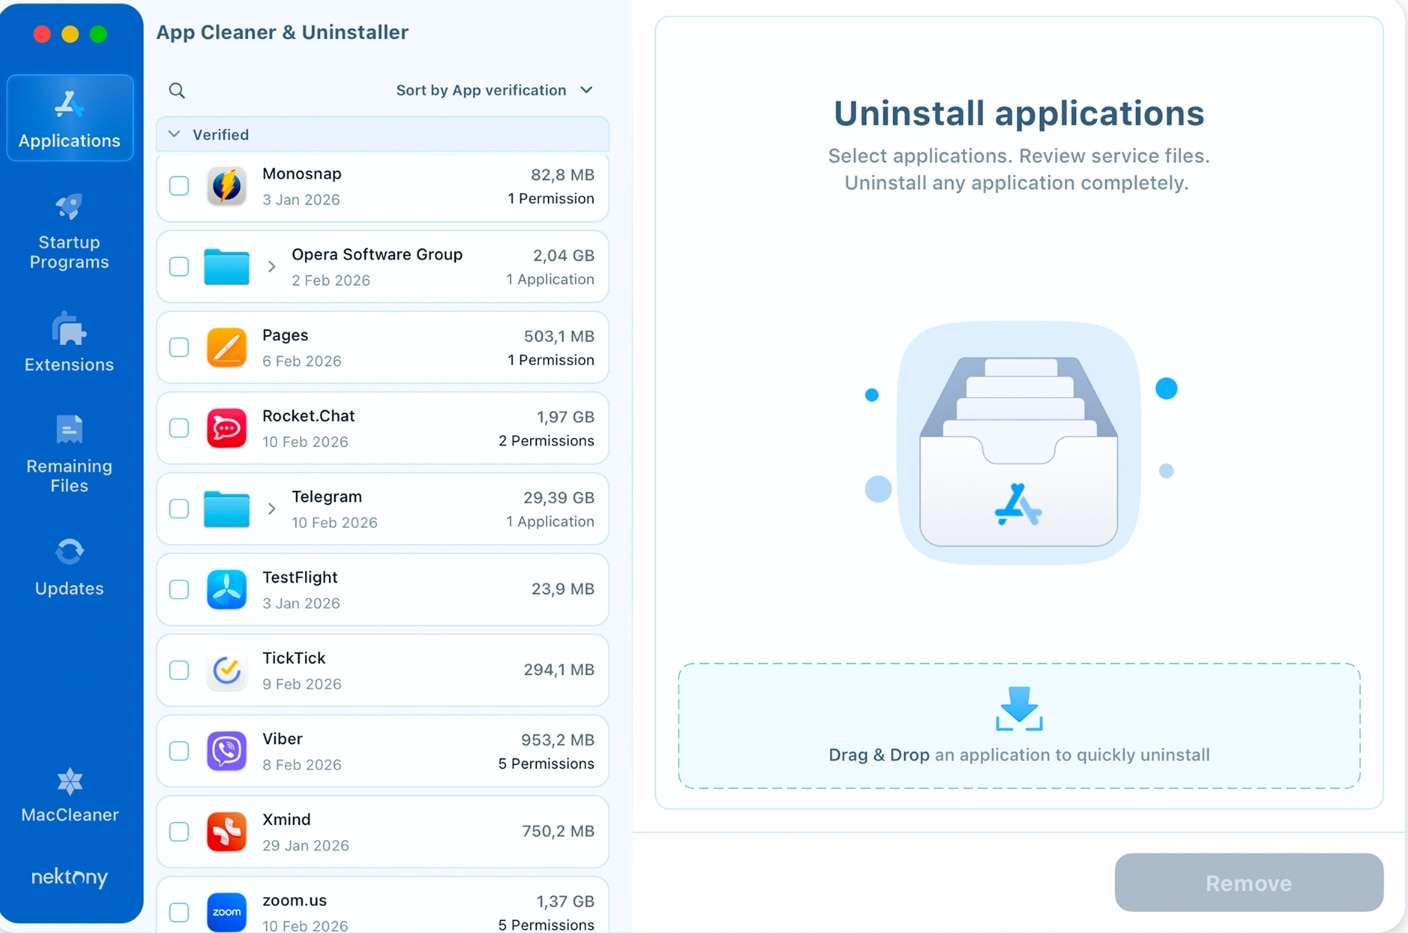Viewport: 1408px width, 933px height.
Task: Check the Xmind checkbox
Action: (x=179, y=831)
